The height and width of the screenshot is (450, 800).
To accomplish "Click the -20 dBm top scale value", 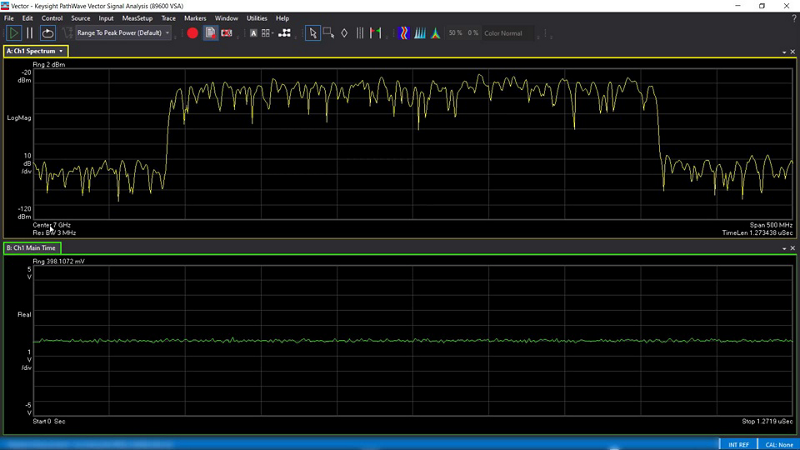I will click(x=24, y=77).
